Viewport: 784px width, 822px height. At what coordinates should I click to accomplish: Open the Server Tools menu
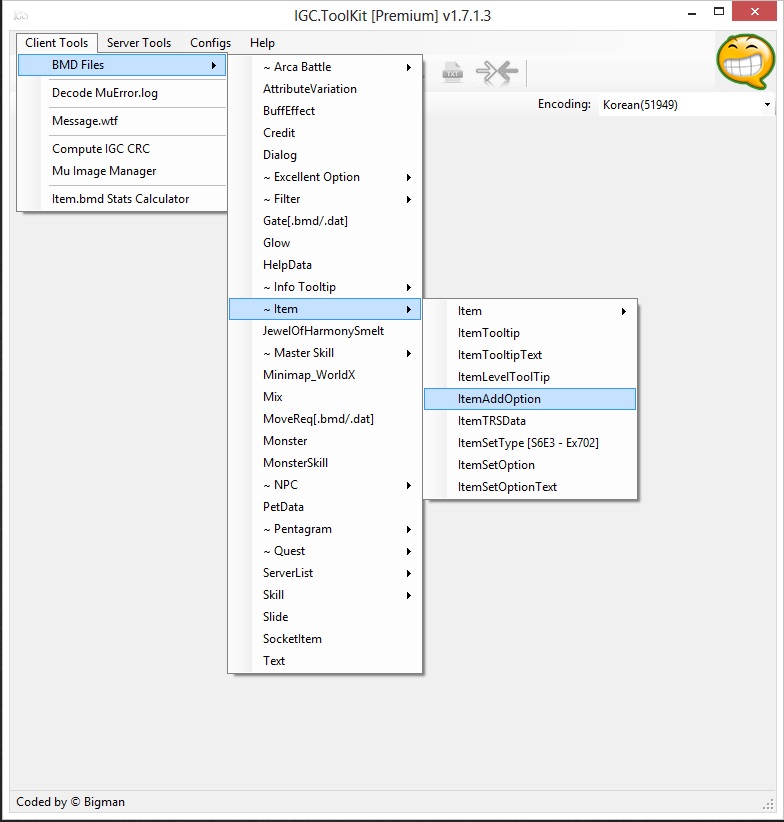[139, 43]
